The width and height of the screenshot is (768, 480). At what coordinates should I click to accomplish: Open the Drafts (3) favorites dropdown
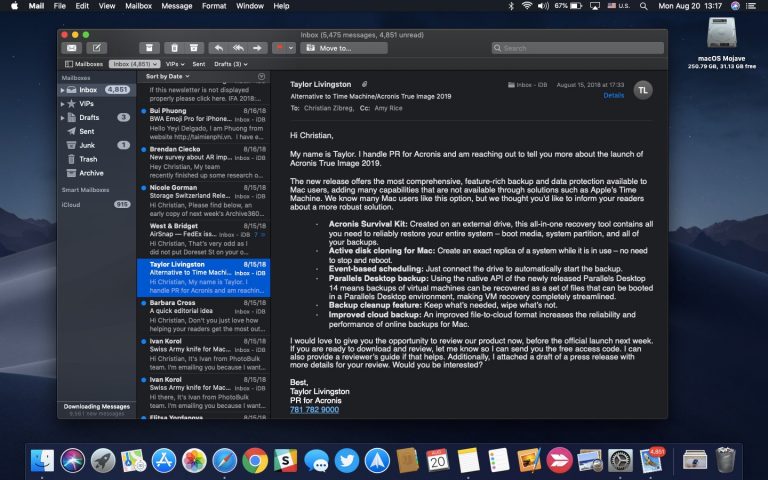click(x=230, y=64)
